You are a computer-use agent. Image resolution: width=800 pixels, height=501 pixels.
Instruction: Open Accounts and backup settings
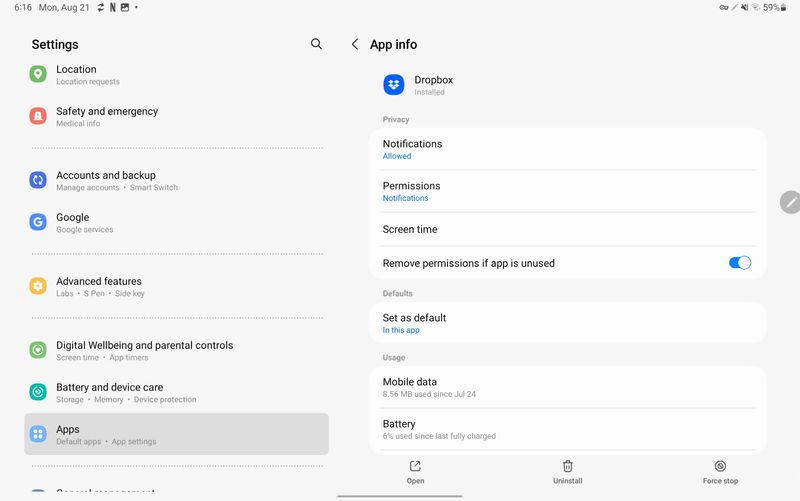176,180
